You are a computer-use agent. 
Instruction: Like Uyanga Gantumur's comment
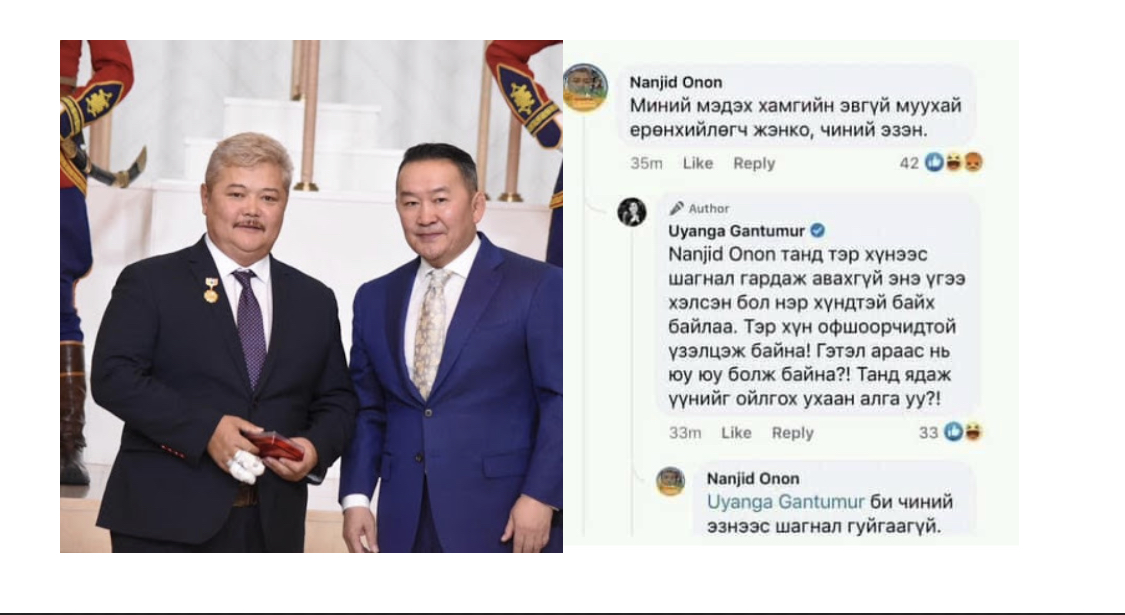pyautogui.click(x=736, y=433)
